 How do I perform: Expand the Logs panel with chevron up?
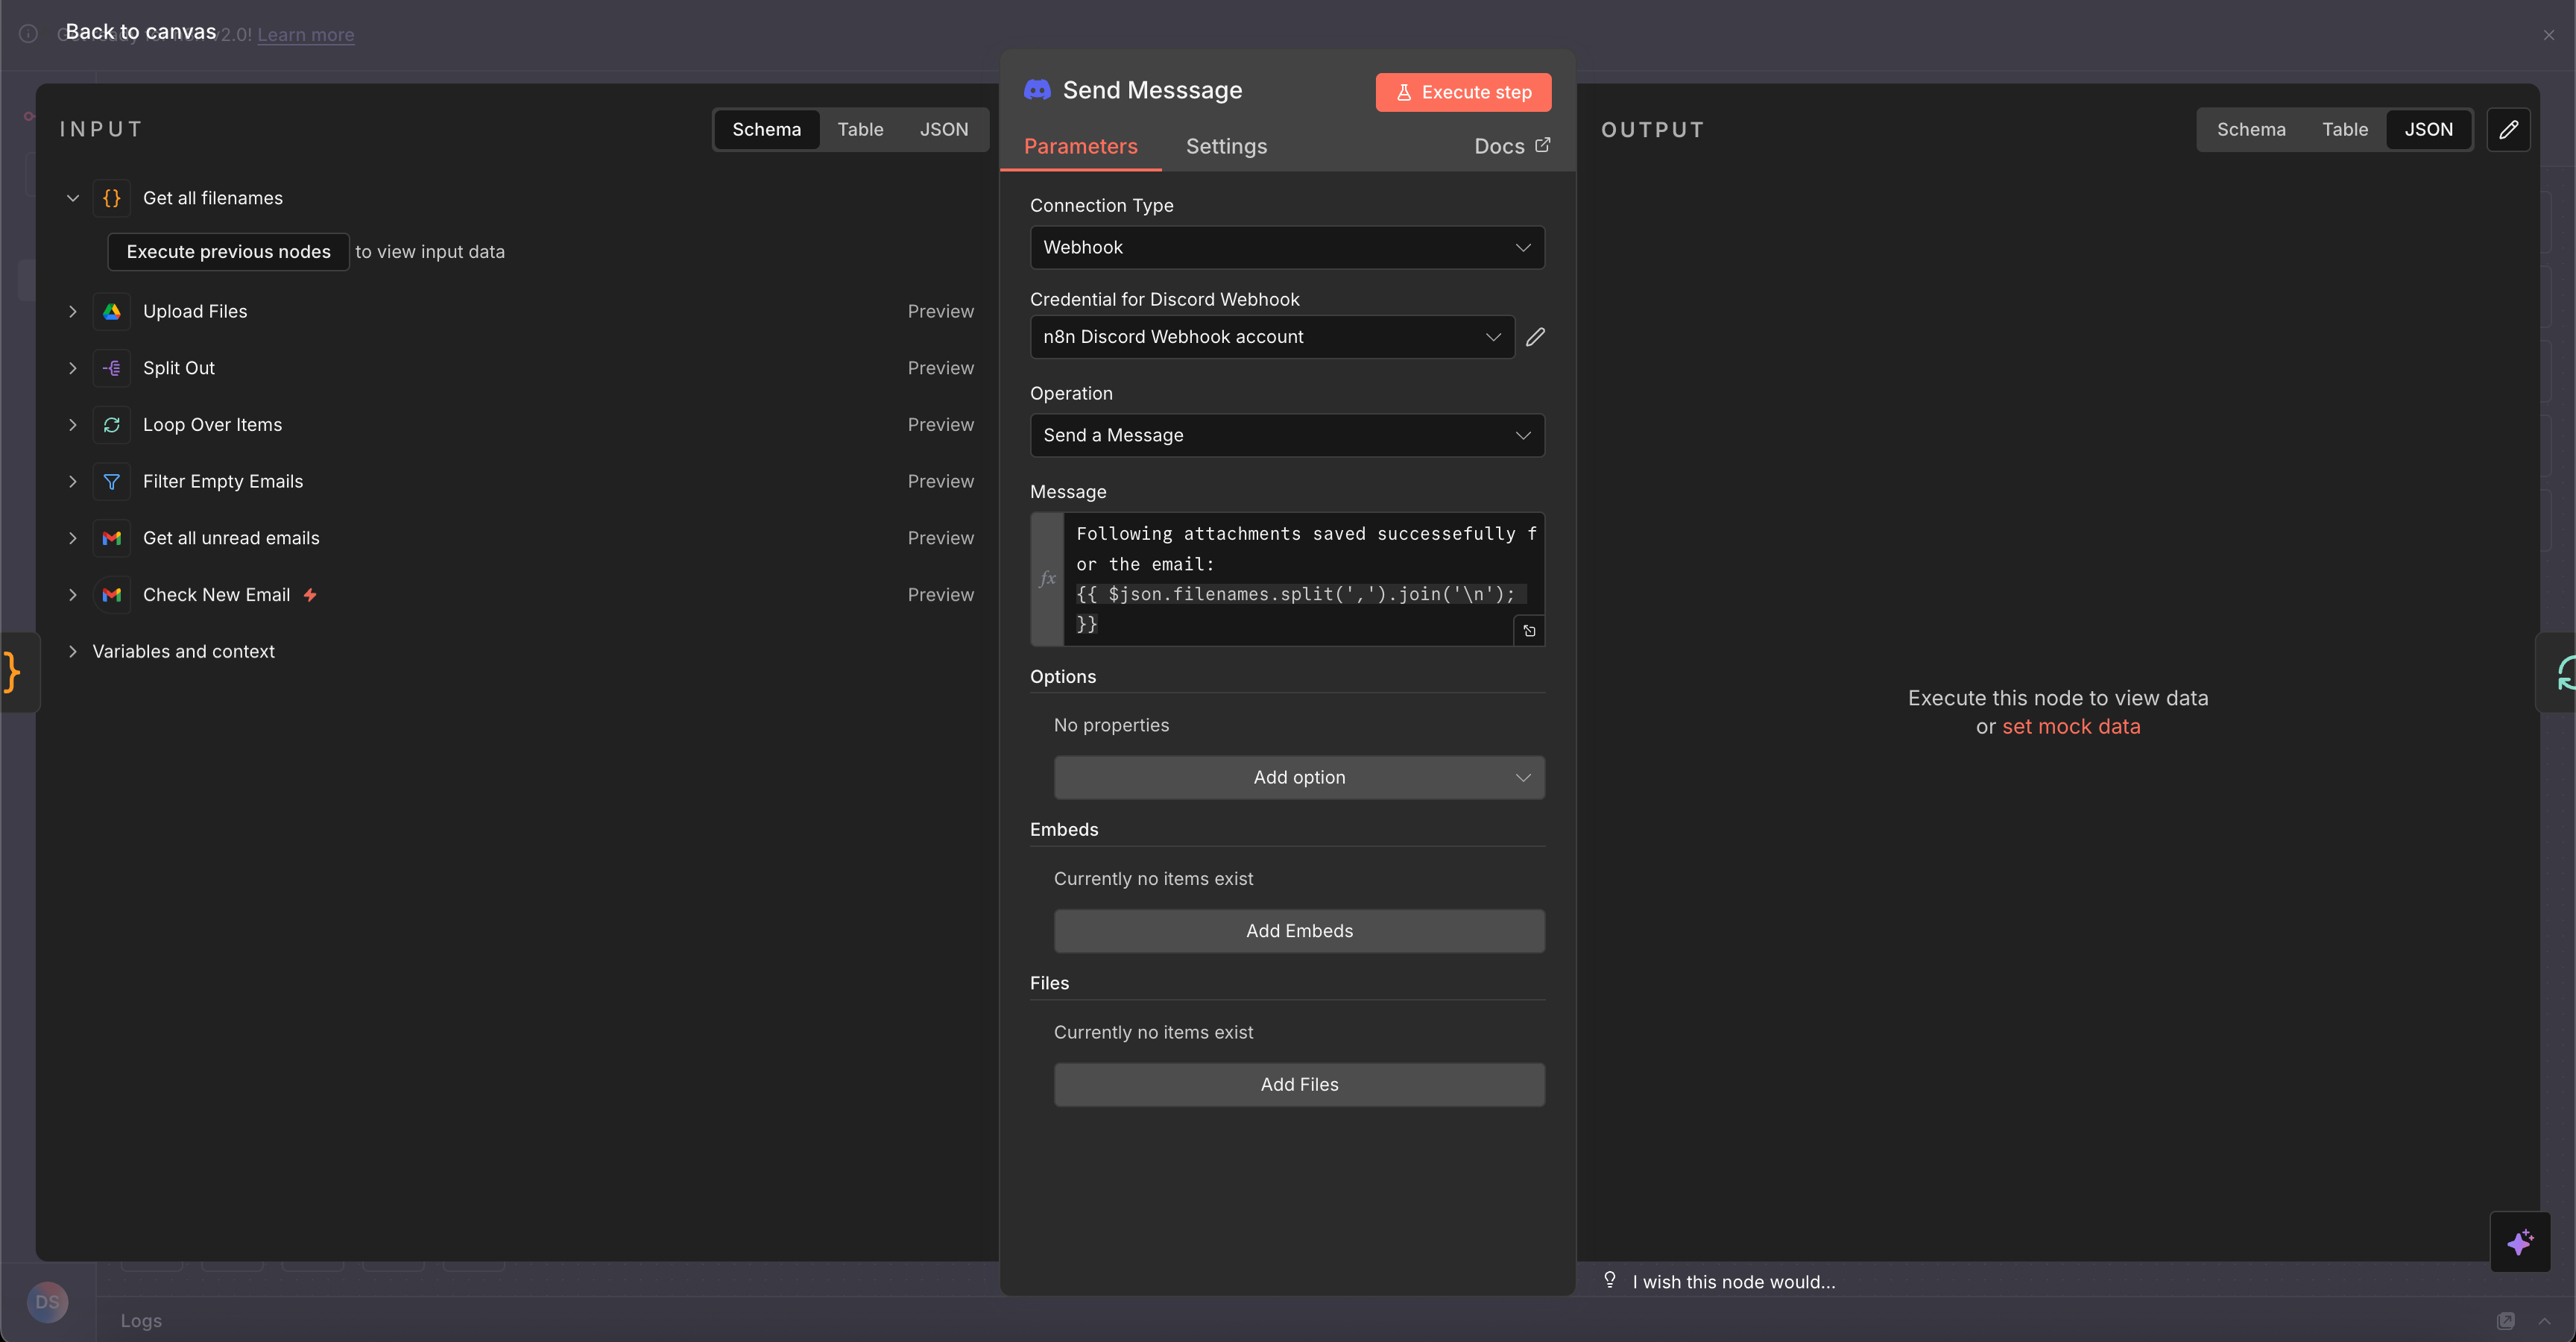click(2545, 1321)
